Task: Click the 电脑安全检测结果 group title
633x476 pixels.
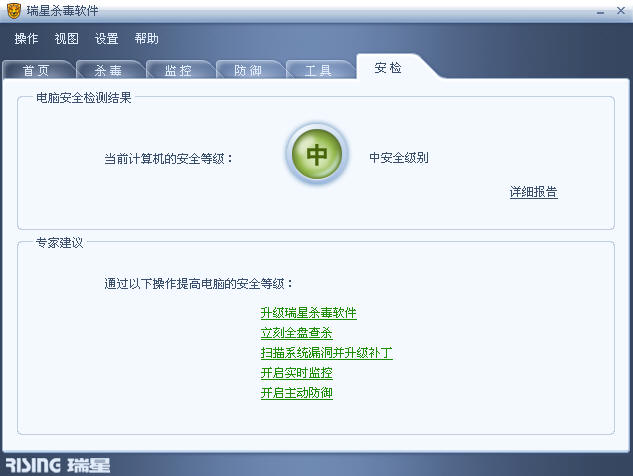Action: click(x=84, y=98)
